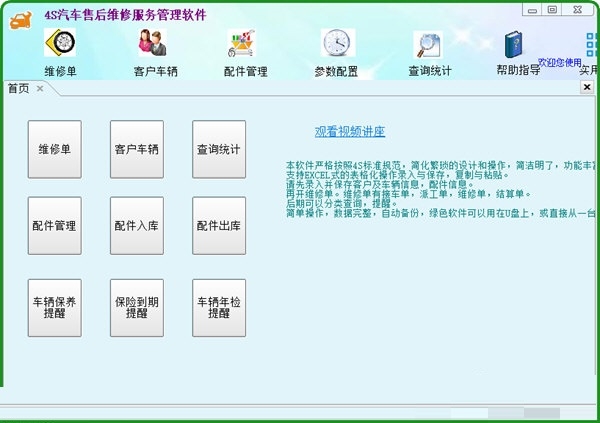Open the 观看视频讲座 video link
The height and width of the screenshot is (423, 600).
[350, 132]
